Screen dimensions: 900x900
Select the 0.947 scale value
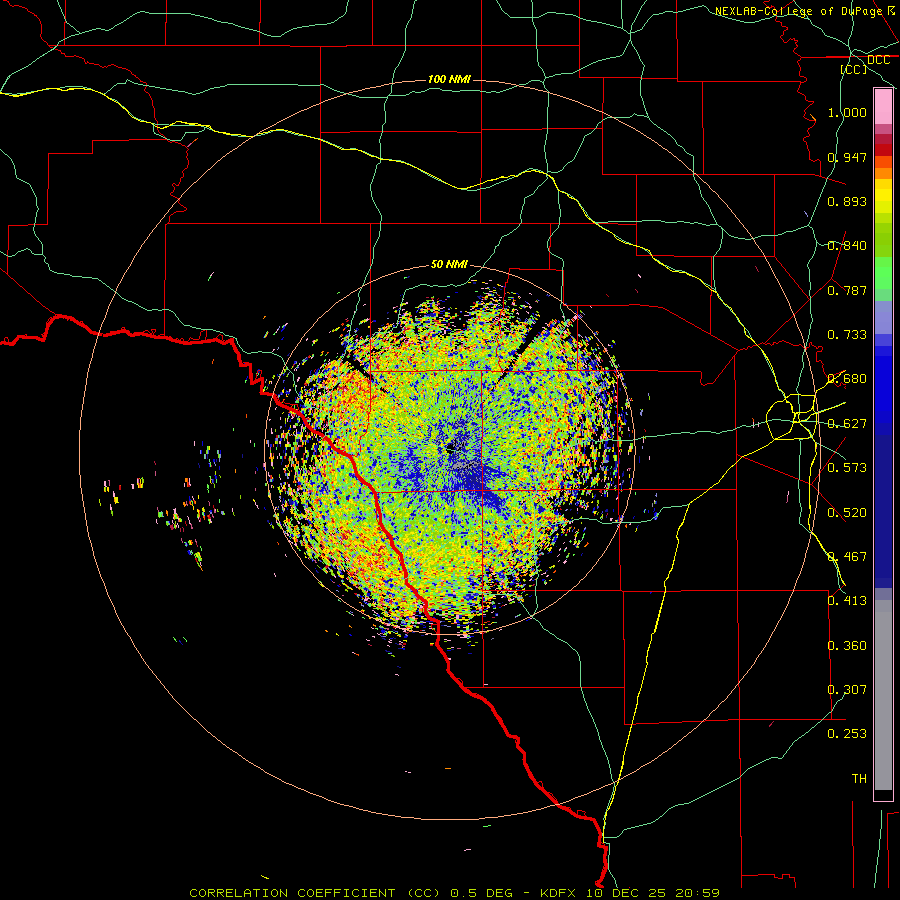[x=847, y=157]
